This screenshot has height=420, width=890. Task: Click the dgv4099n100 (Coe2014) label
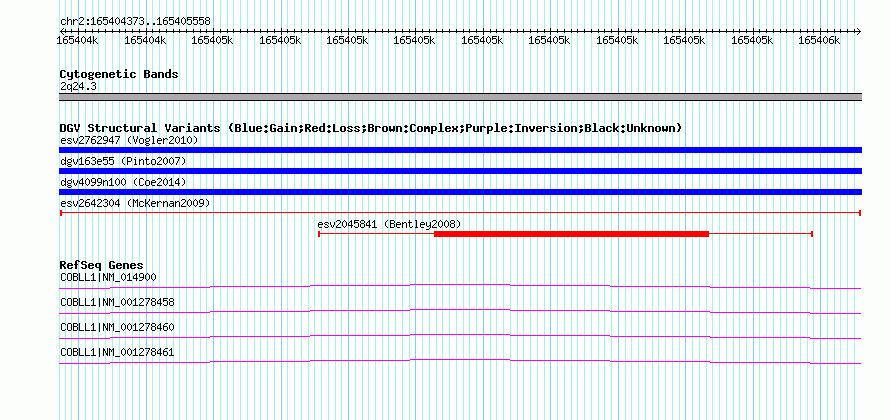[123, 182]
